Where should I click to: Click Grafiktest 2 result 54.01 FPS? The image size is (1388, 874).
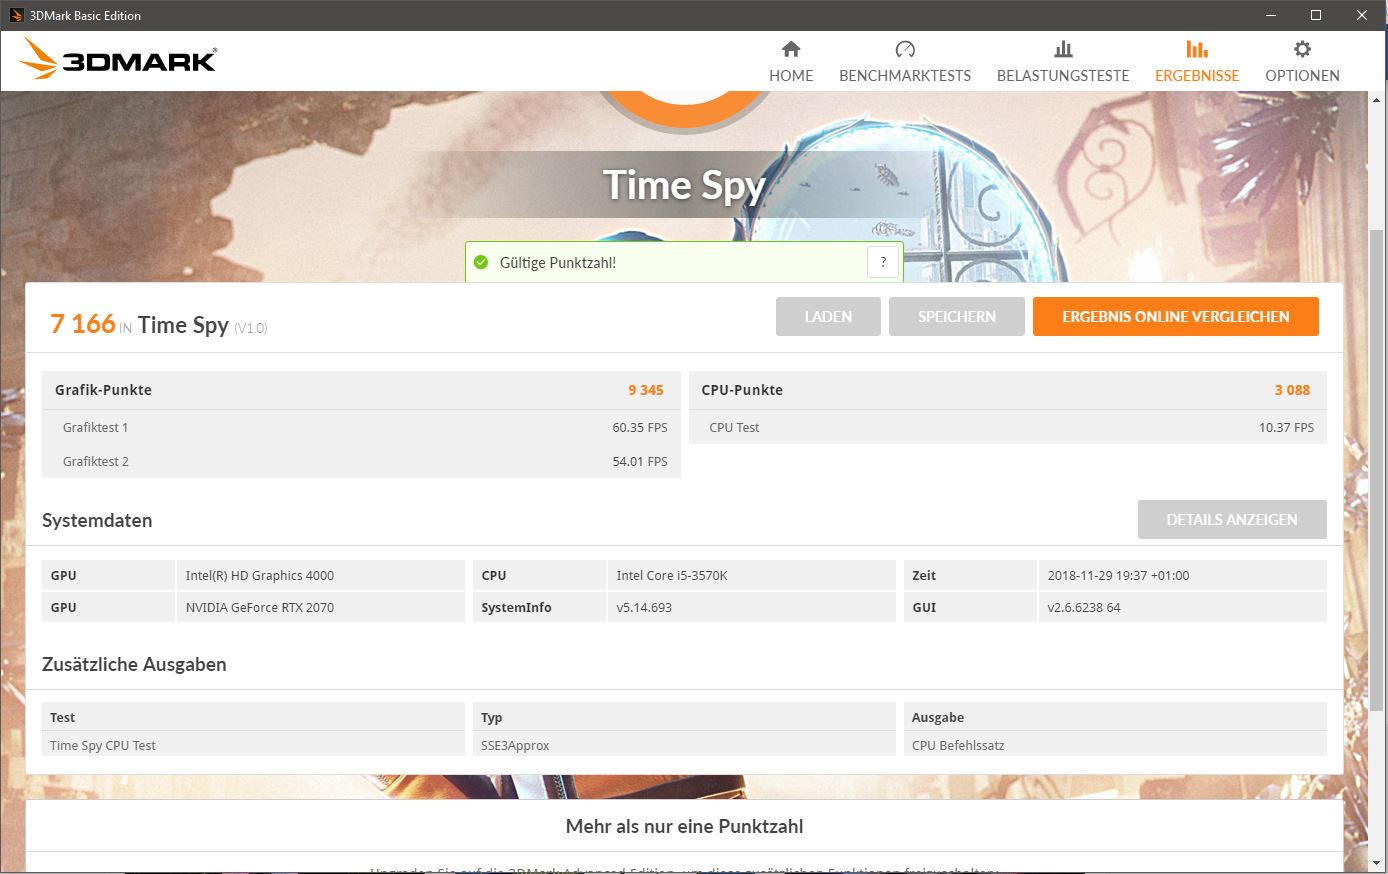pos(640,461)
